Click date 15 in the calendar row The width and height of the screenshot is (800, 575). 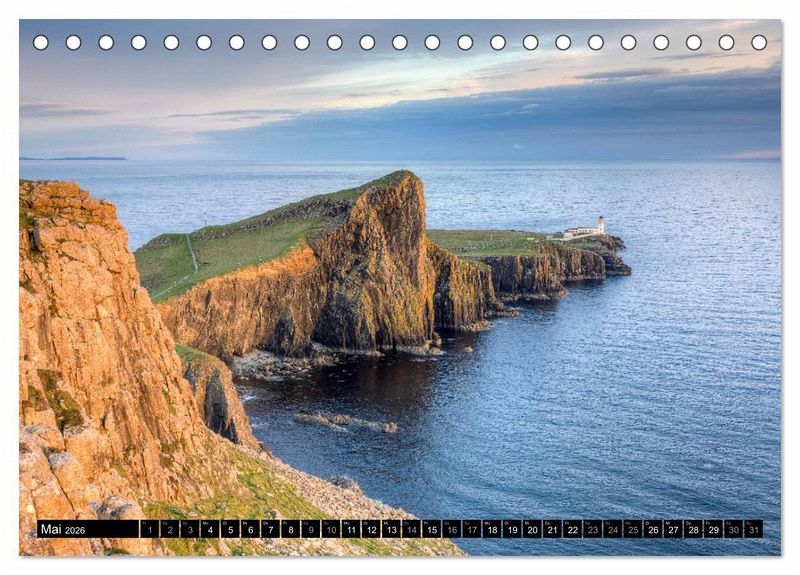[431, 529]
